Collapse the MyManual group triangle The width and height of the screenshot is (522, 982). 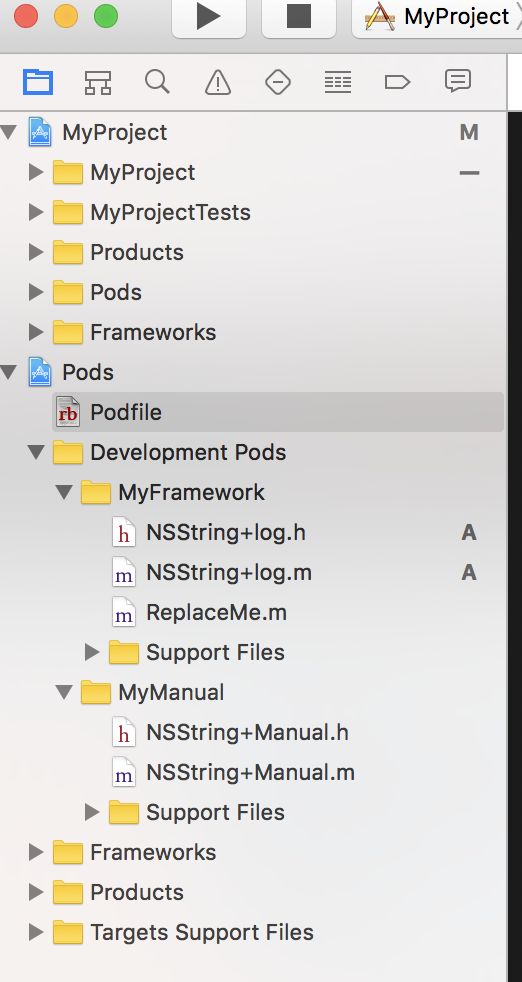[x=64, y=693]
